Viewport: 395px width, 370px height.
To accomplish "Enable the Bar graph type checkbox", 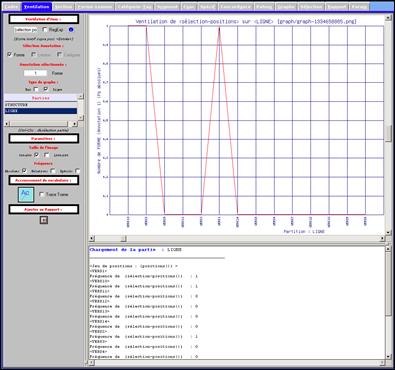I will tap(36, 89).
